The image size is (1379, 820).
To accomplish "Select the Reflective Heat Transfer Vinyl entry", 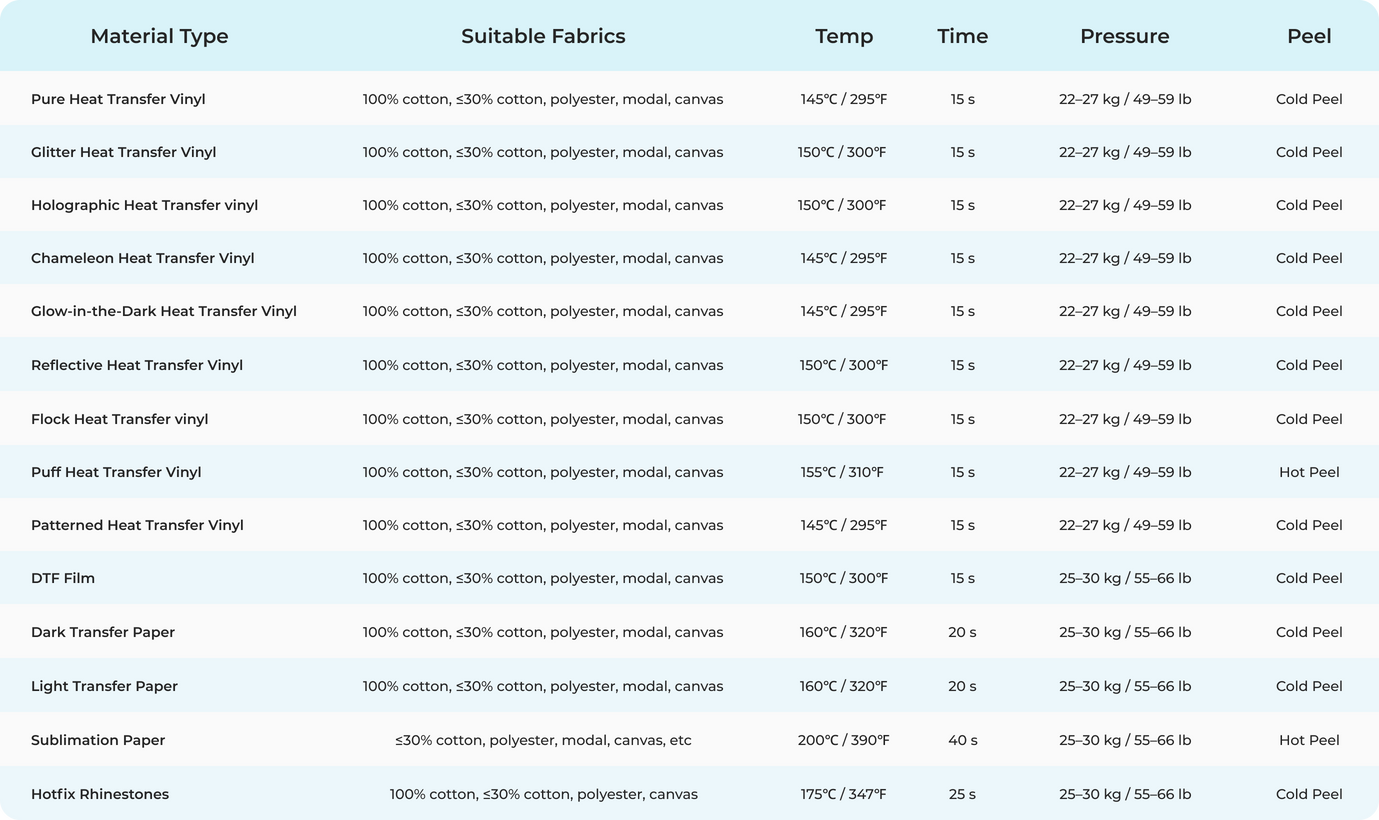I will pos(135,364).
